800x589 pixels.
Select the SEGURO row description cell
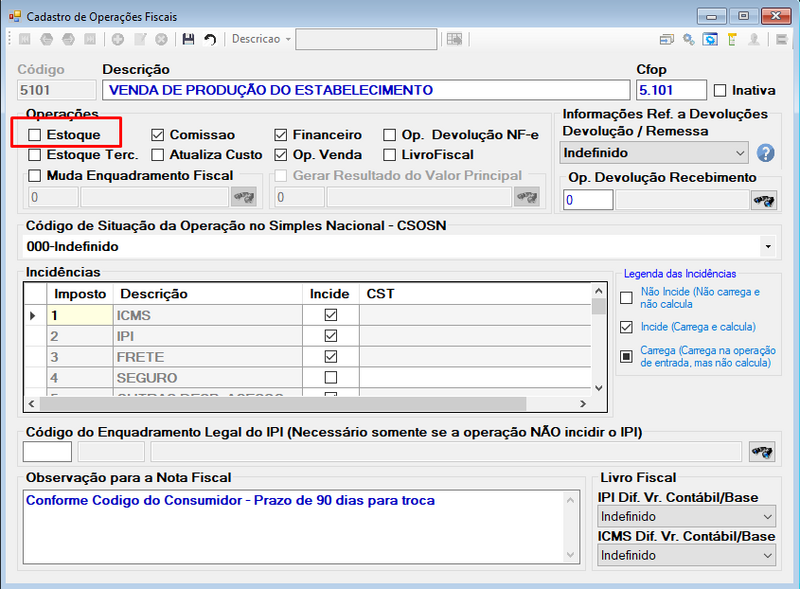coord(208,378)
